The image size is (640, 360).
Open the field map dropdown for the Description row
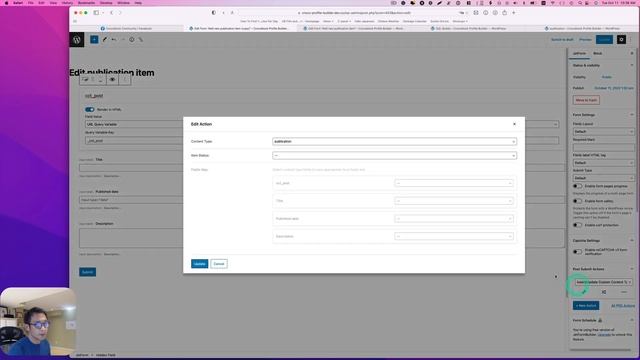(453, 236)
